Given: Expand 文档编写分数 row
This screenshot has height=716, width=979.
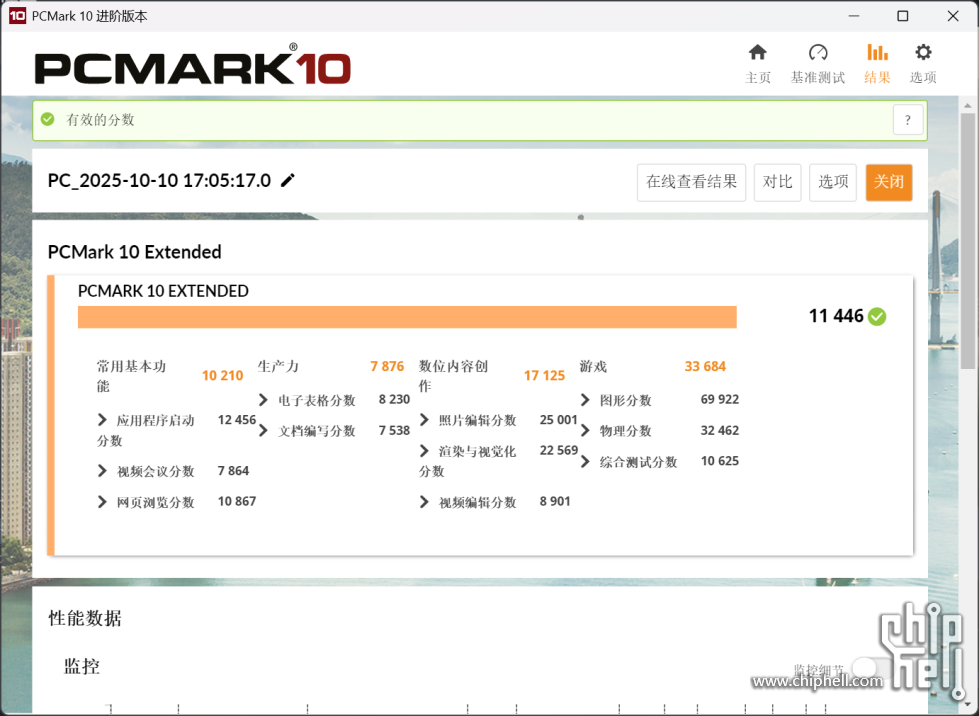Looking at the screenshot, I should 263,431.
